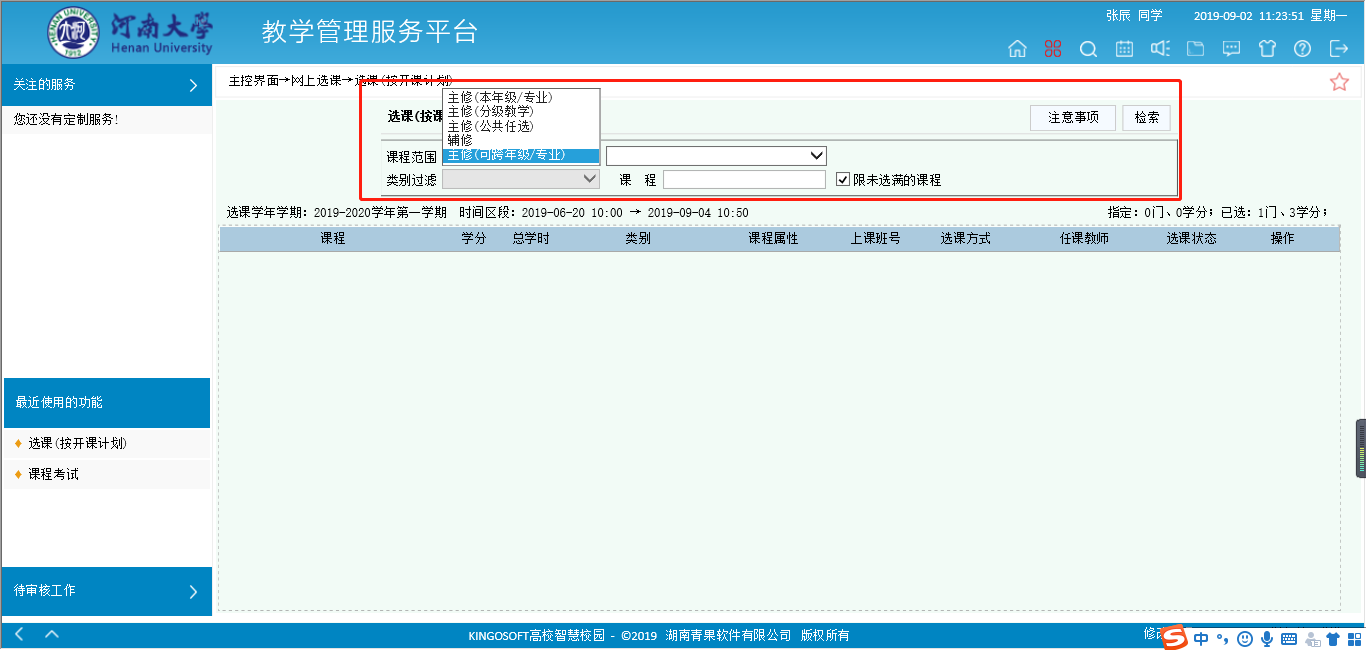
Task: Click the 课程 text input field
Action: [x=744, y=180]
